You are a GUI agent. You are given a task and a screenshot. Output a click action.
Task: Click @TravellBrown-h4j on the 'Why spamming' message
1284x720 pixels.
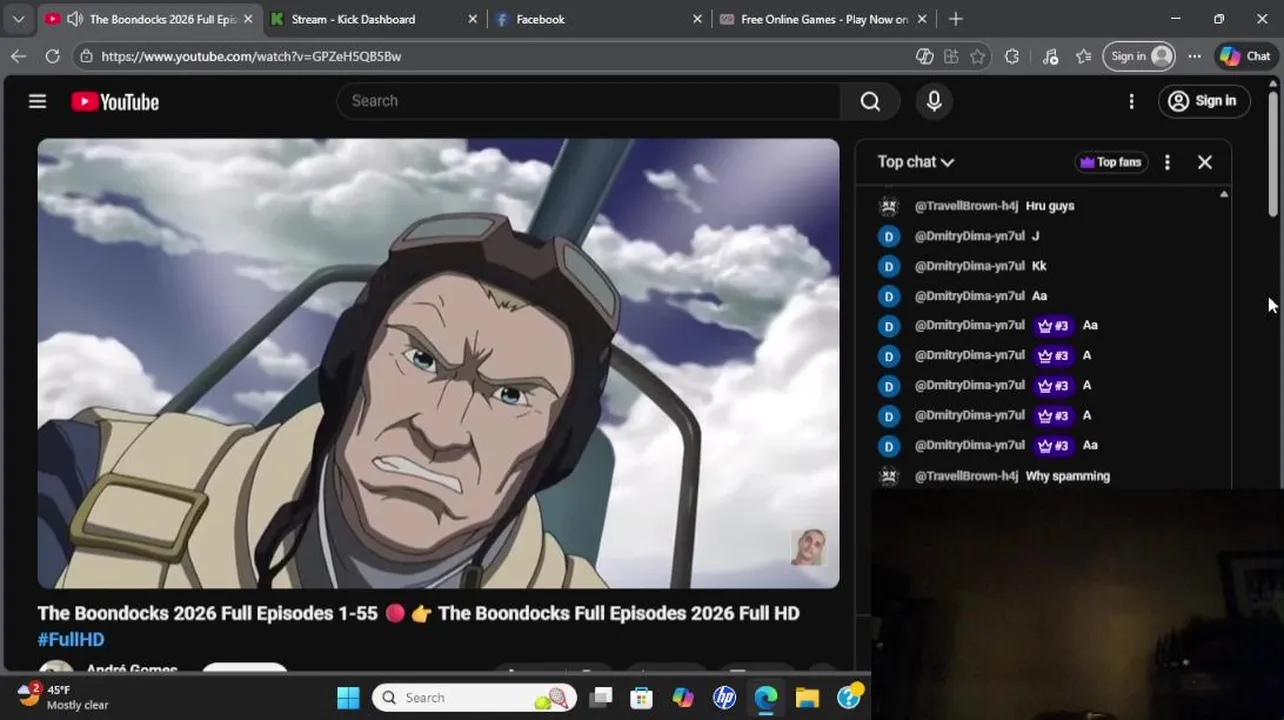click(966, 476)
